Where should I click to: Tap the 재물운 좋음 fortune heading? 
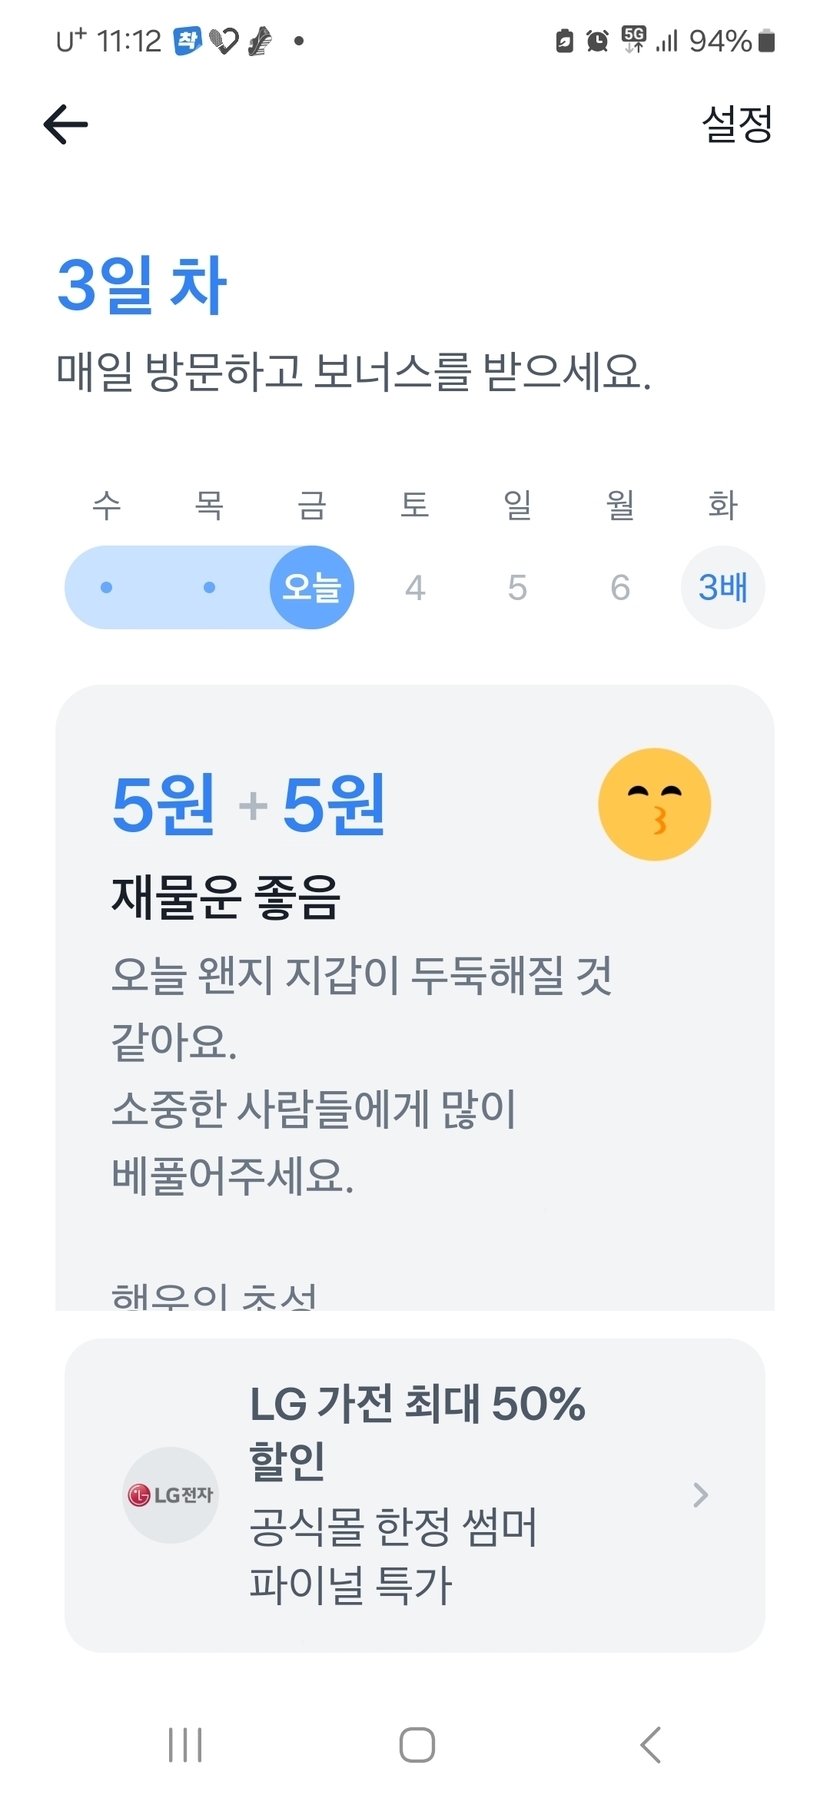coord(226,896)
